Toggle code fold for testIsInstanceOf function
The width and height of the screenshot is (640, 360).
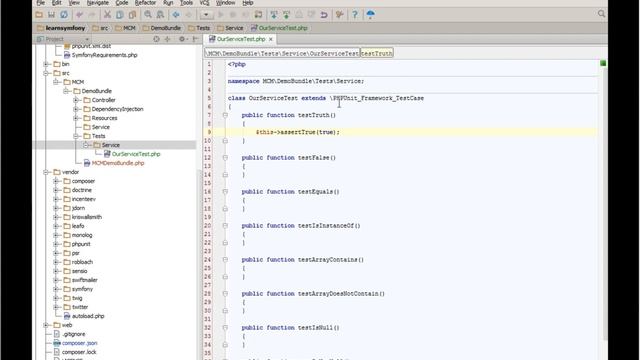click(x=225, y=226)
